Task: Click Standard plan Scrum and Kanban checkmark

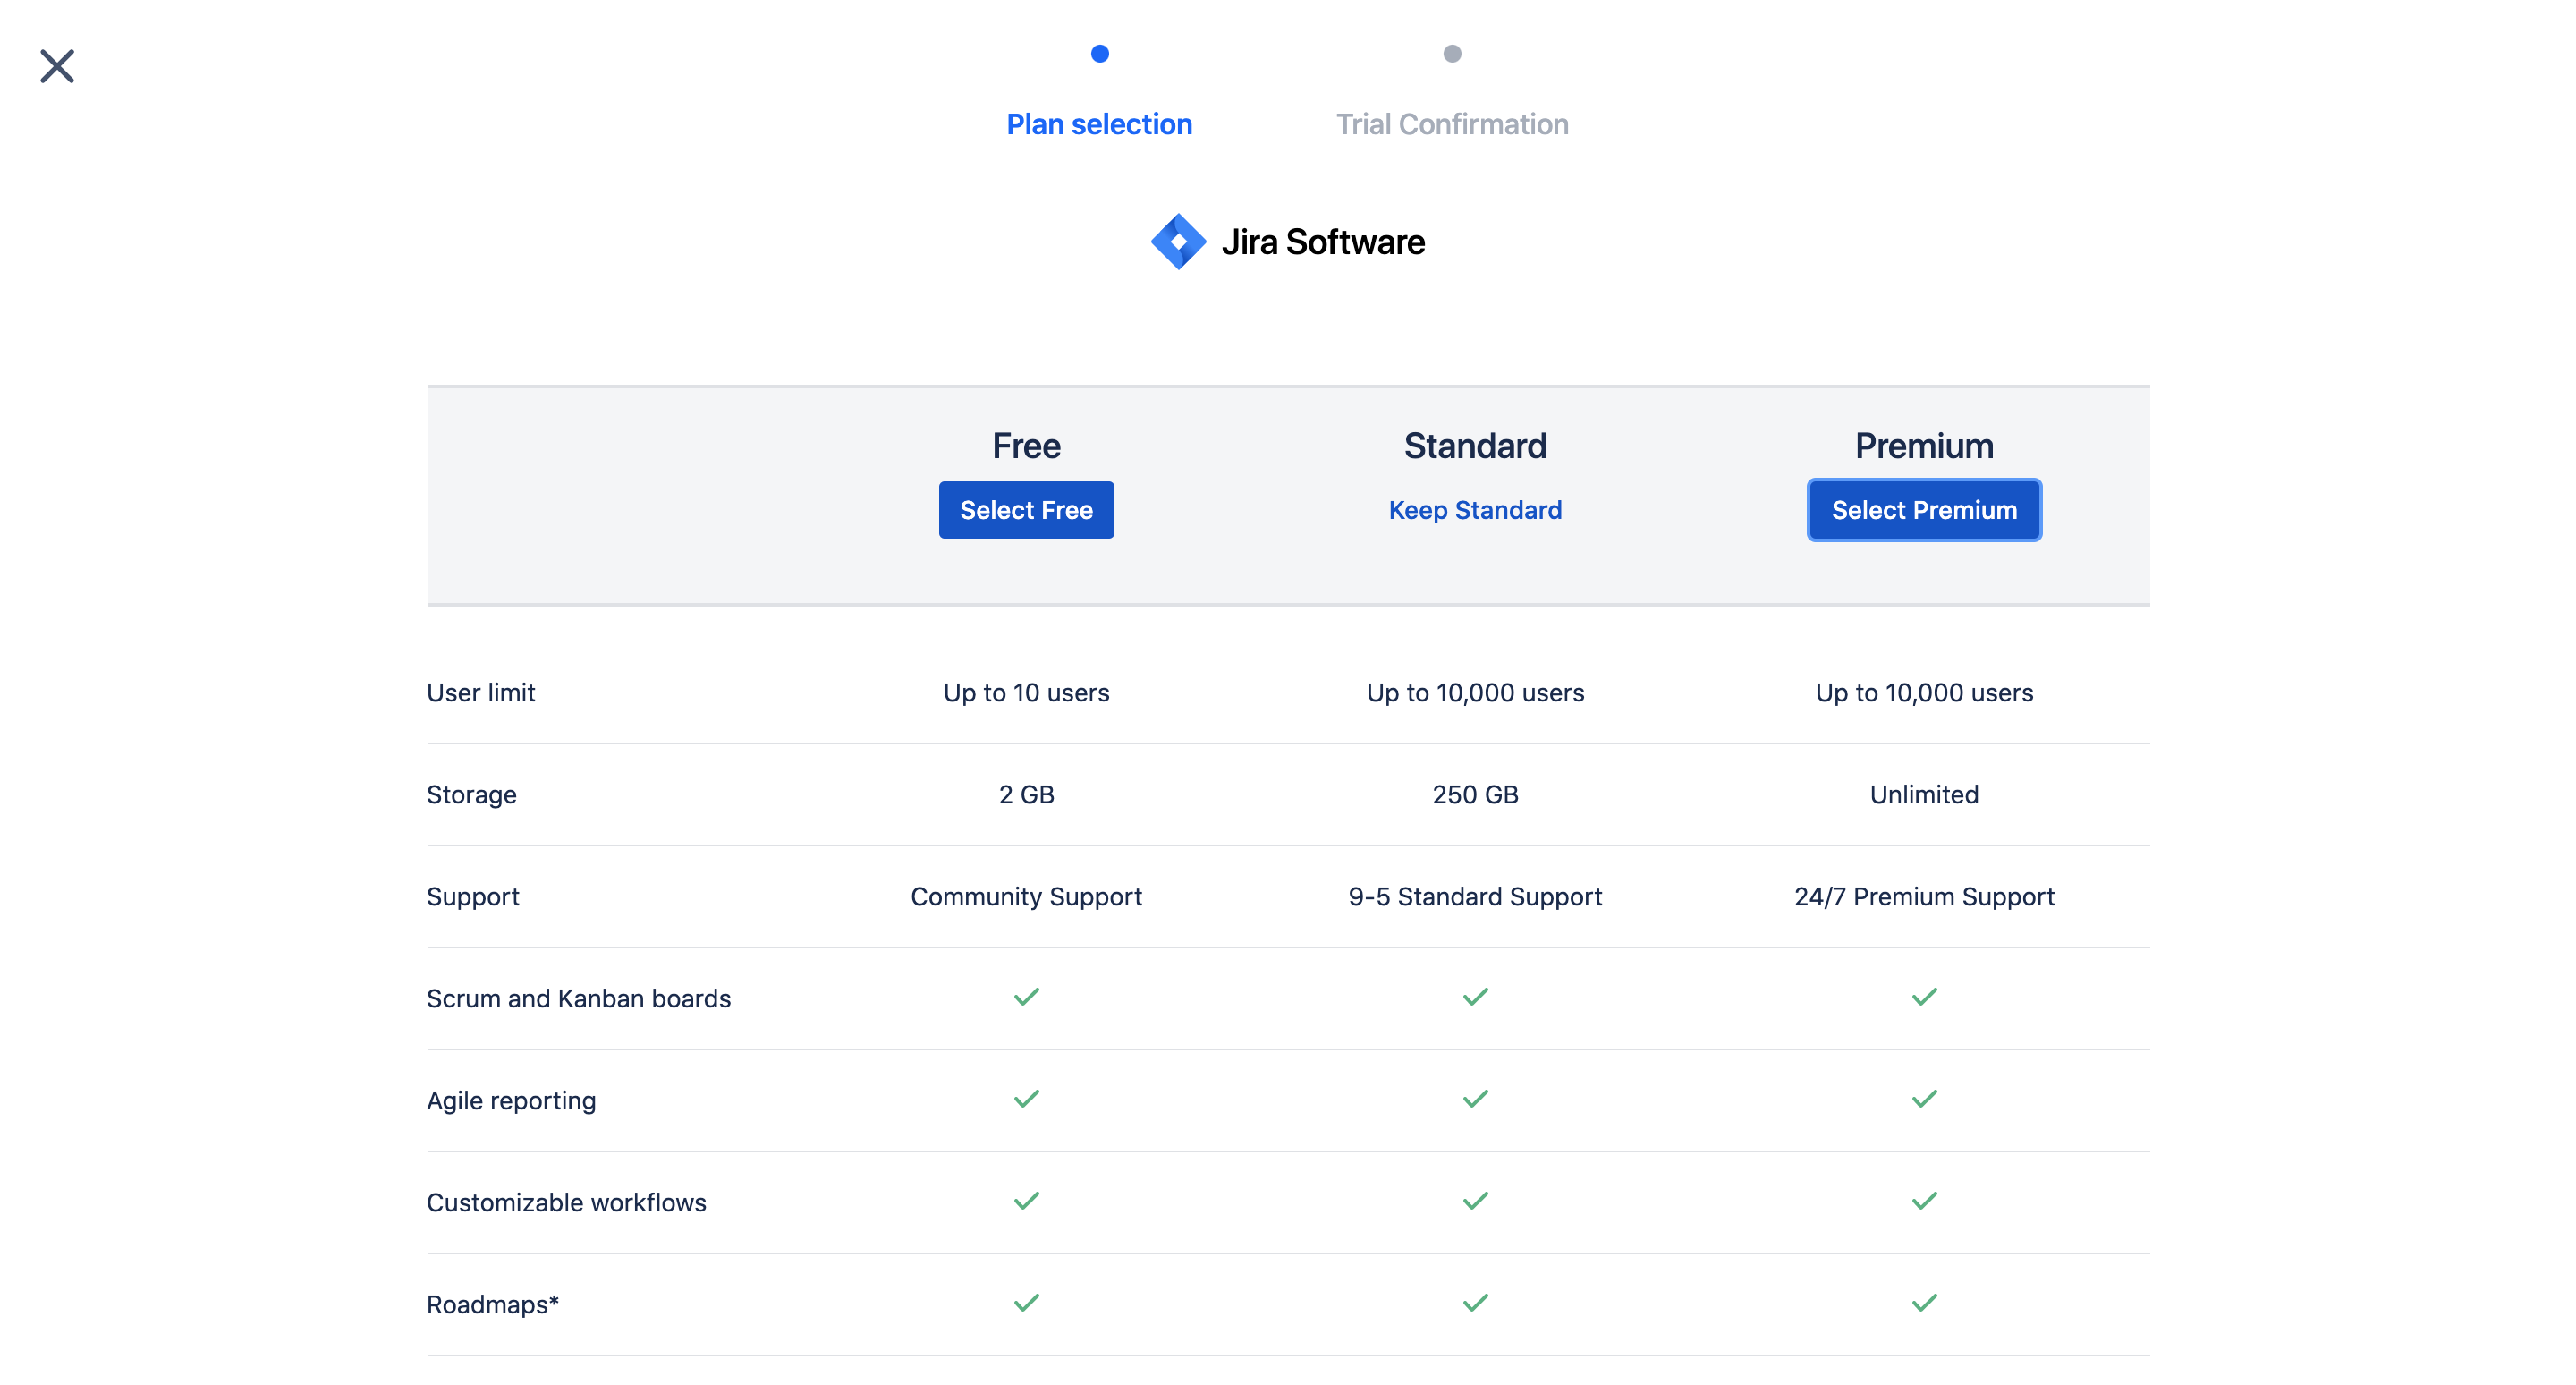Action: [x=1475, y=997]
